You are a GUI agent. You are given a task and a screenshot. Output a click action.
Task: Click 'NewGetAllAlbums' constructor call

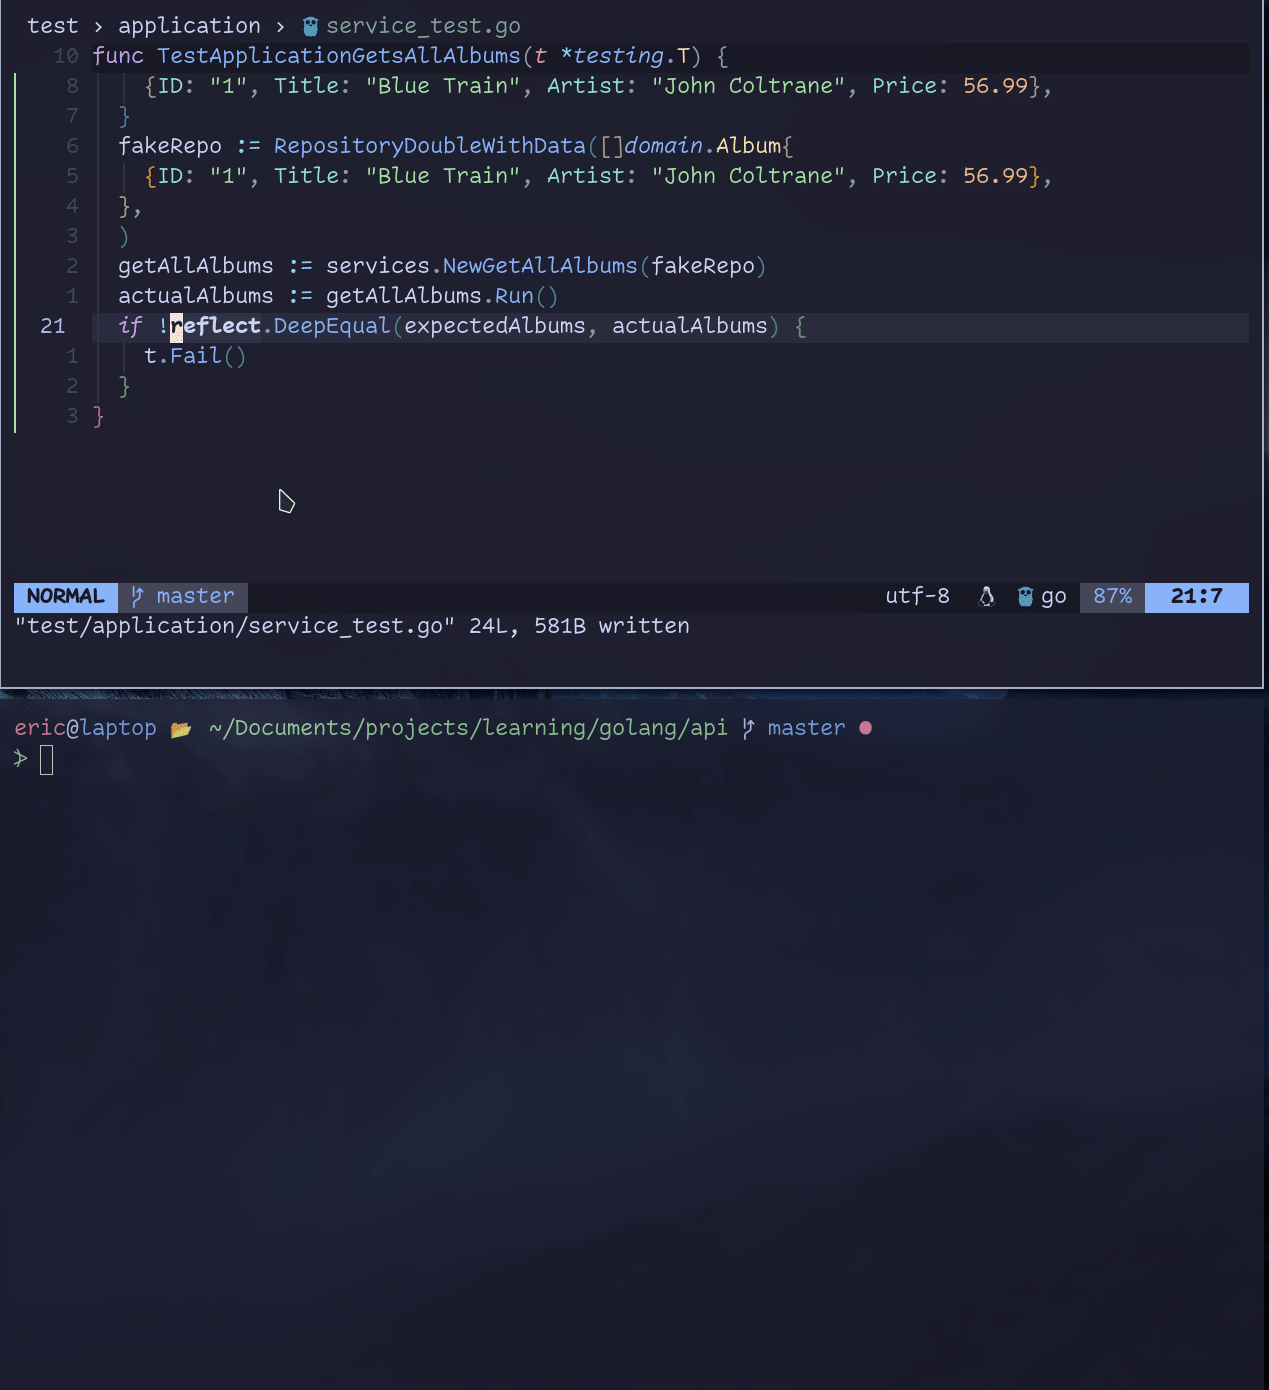tap(540, 266)
